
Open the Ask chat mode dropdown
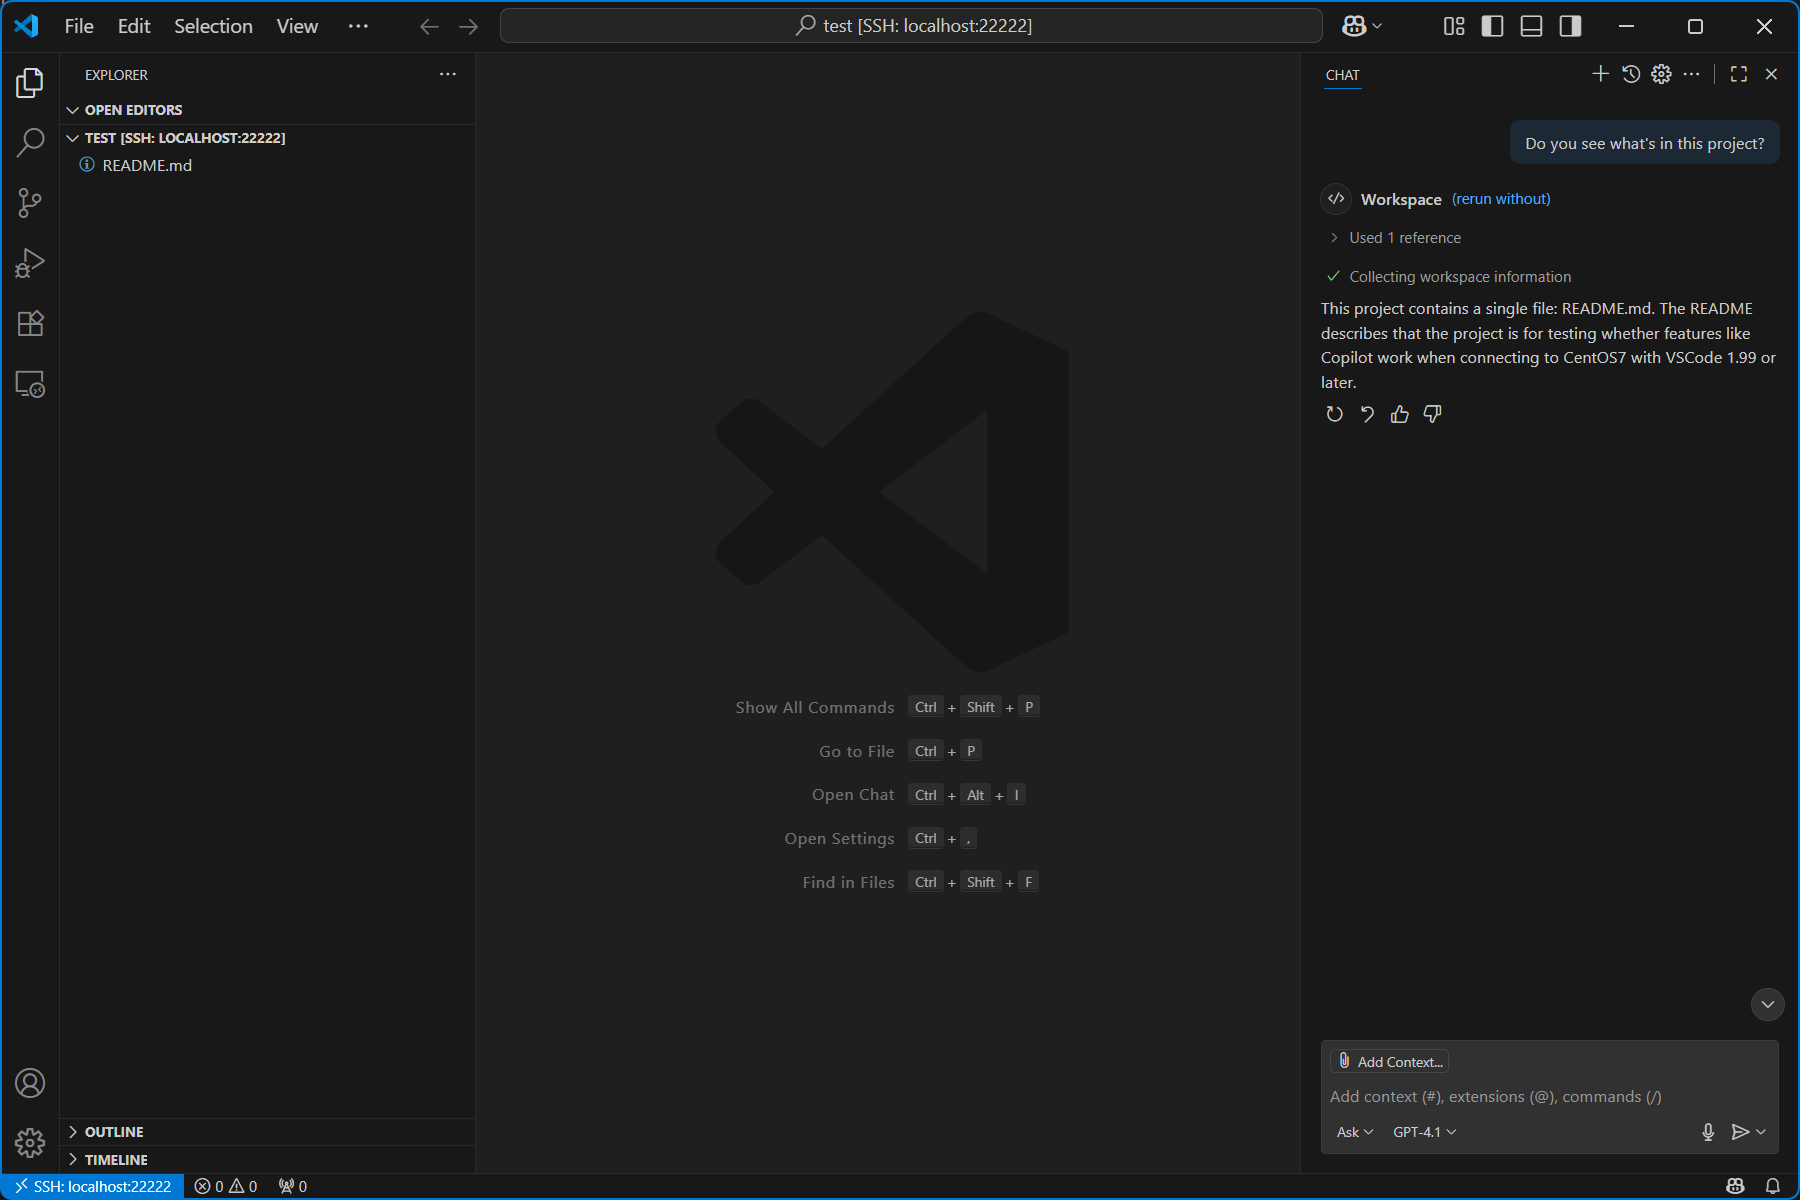pos(1354,1132)
